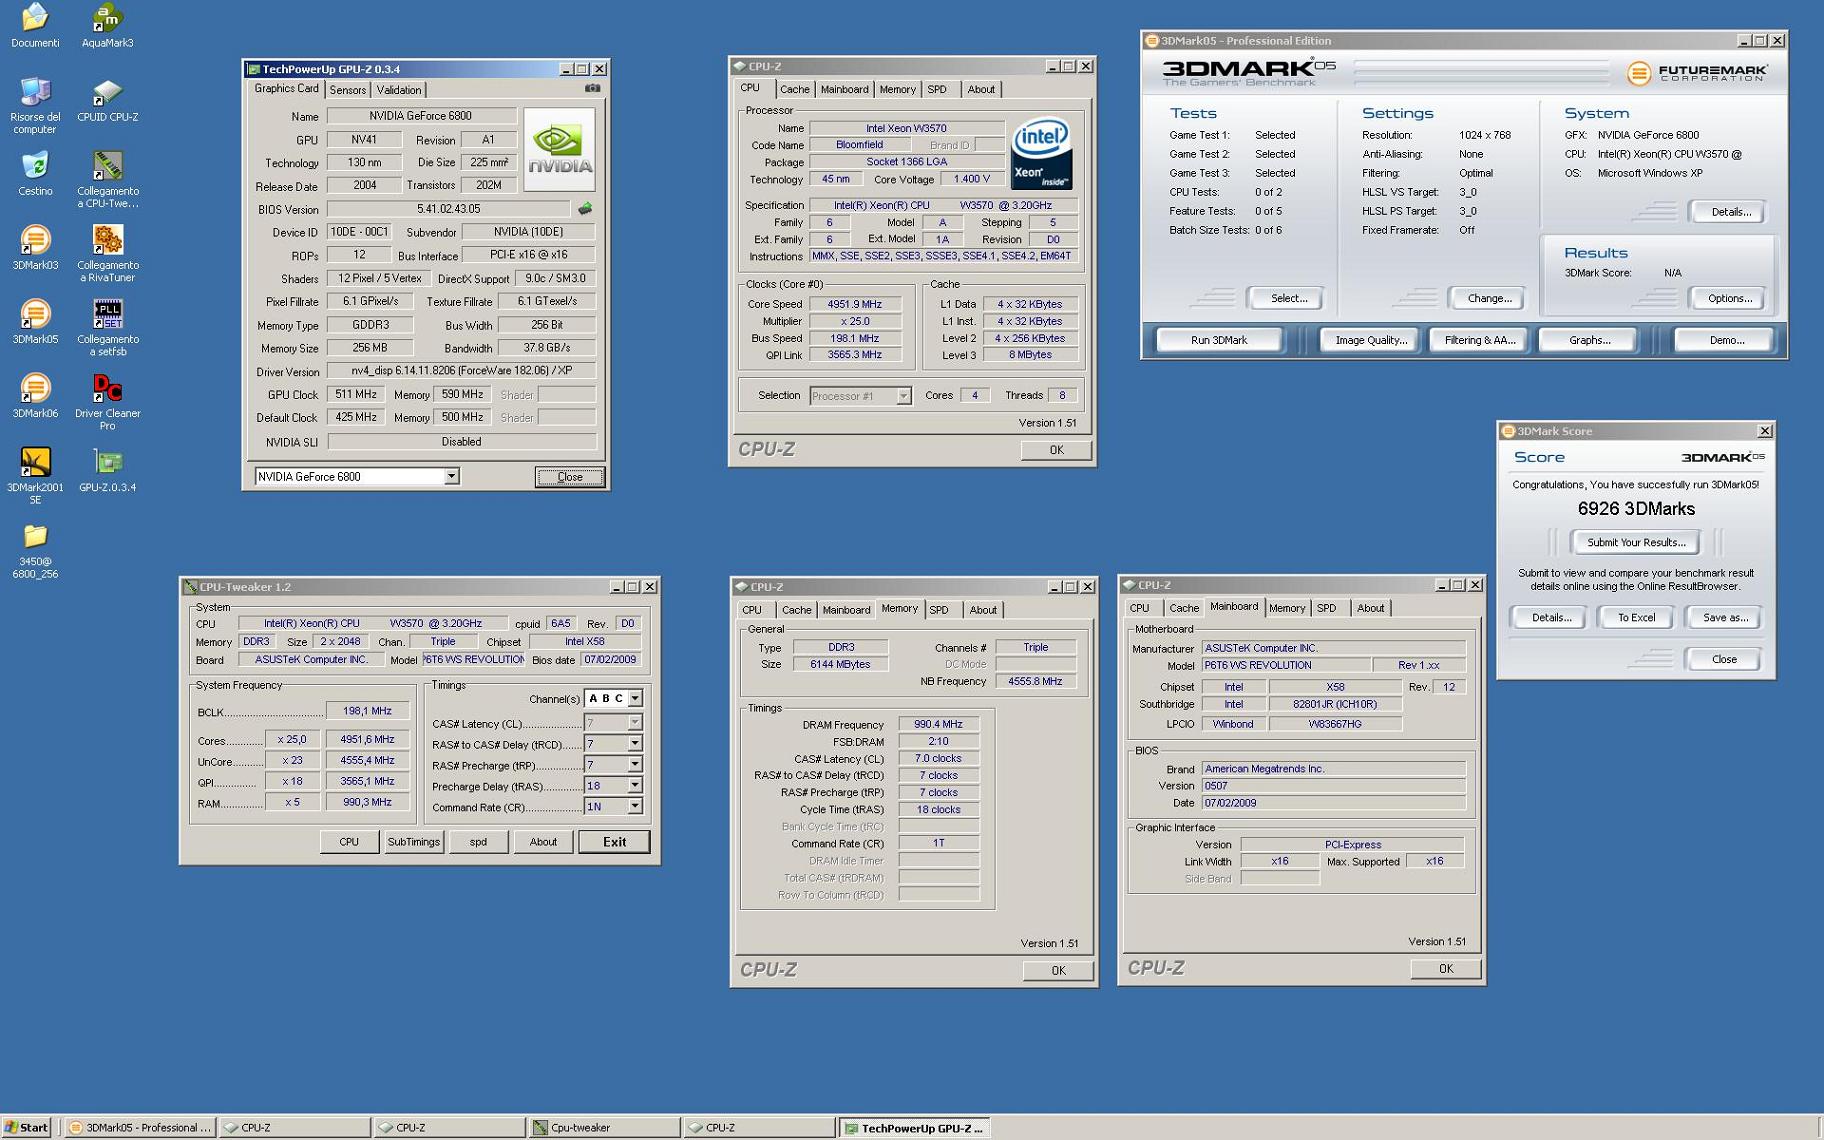The height and width of the screenshot is (1140, 1824).
Task: Open the Processor #1 selection dropdown
Action: click(903, 396)
